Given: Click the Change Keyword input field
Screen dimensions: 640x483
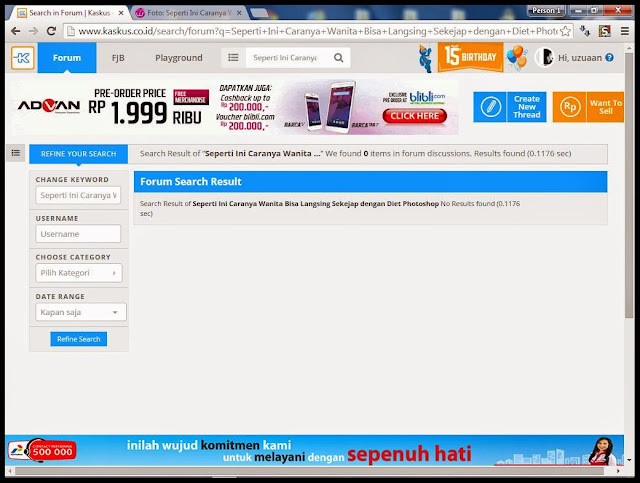Looking at the screenshot, I should [78, 195].
